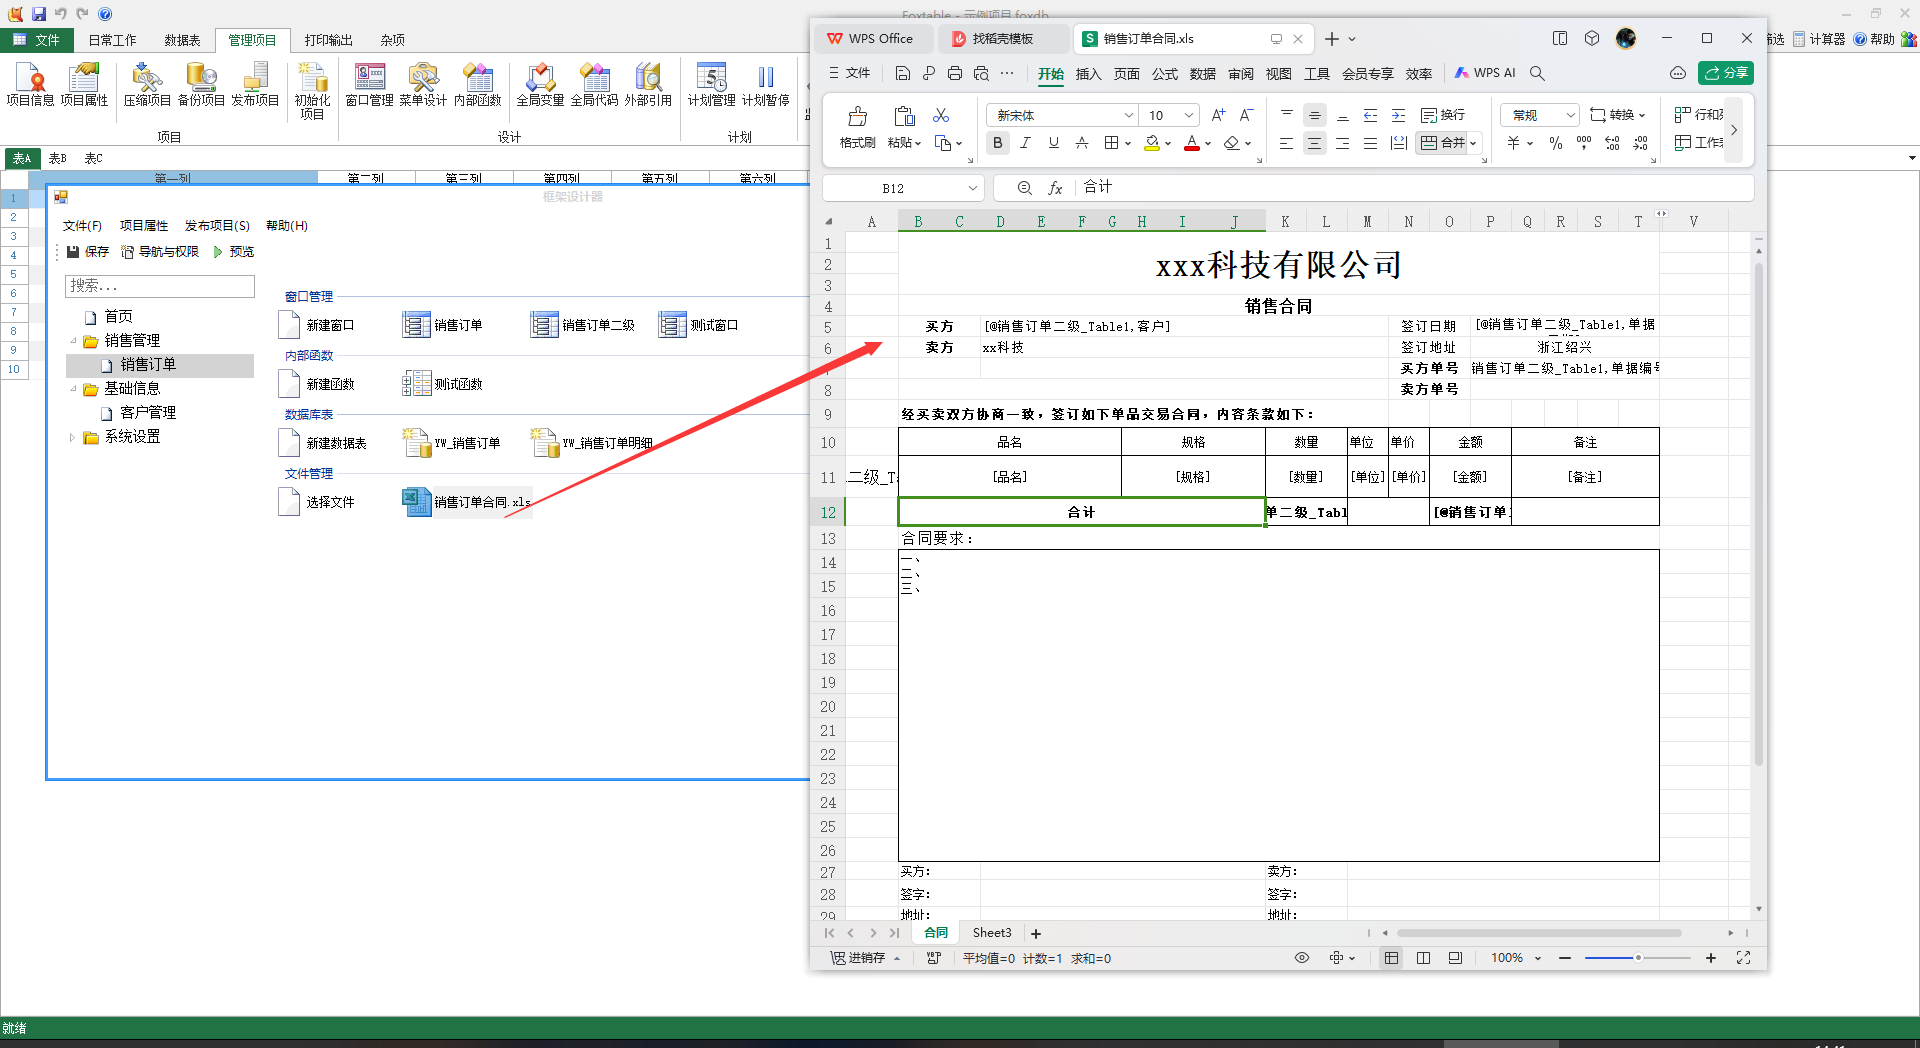Open the font name 新宋体 combo box

(x=1062, y=115)
